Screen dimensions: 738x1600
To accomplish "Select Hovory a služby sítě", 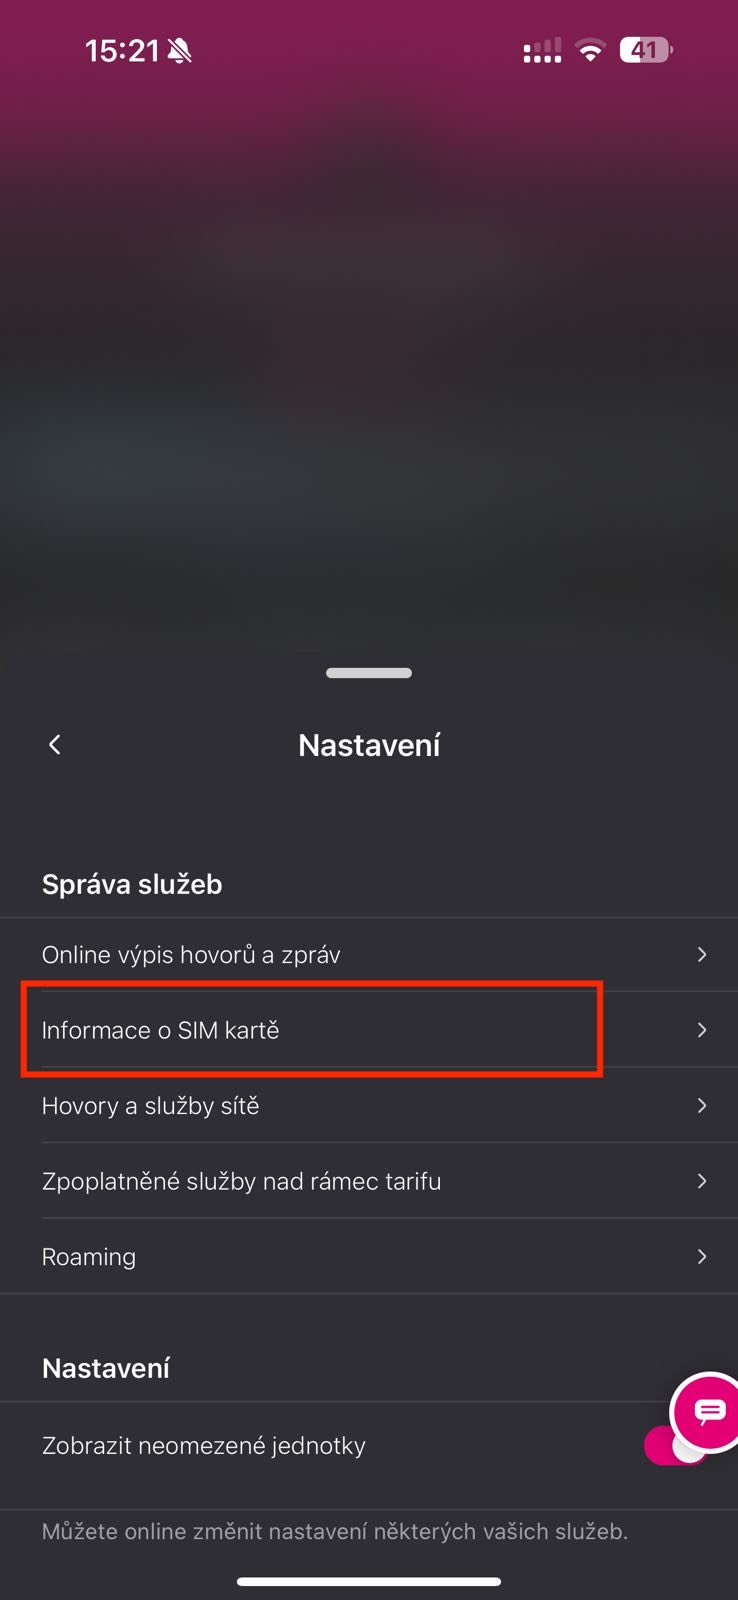I will 151,1106.
